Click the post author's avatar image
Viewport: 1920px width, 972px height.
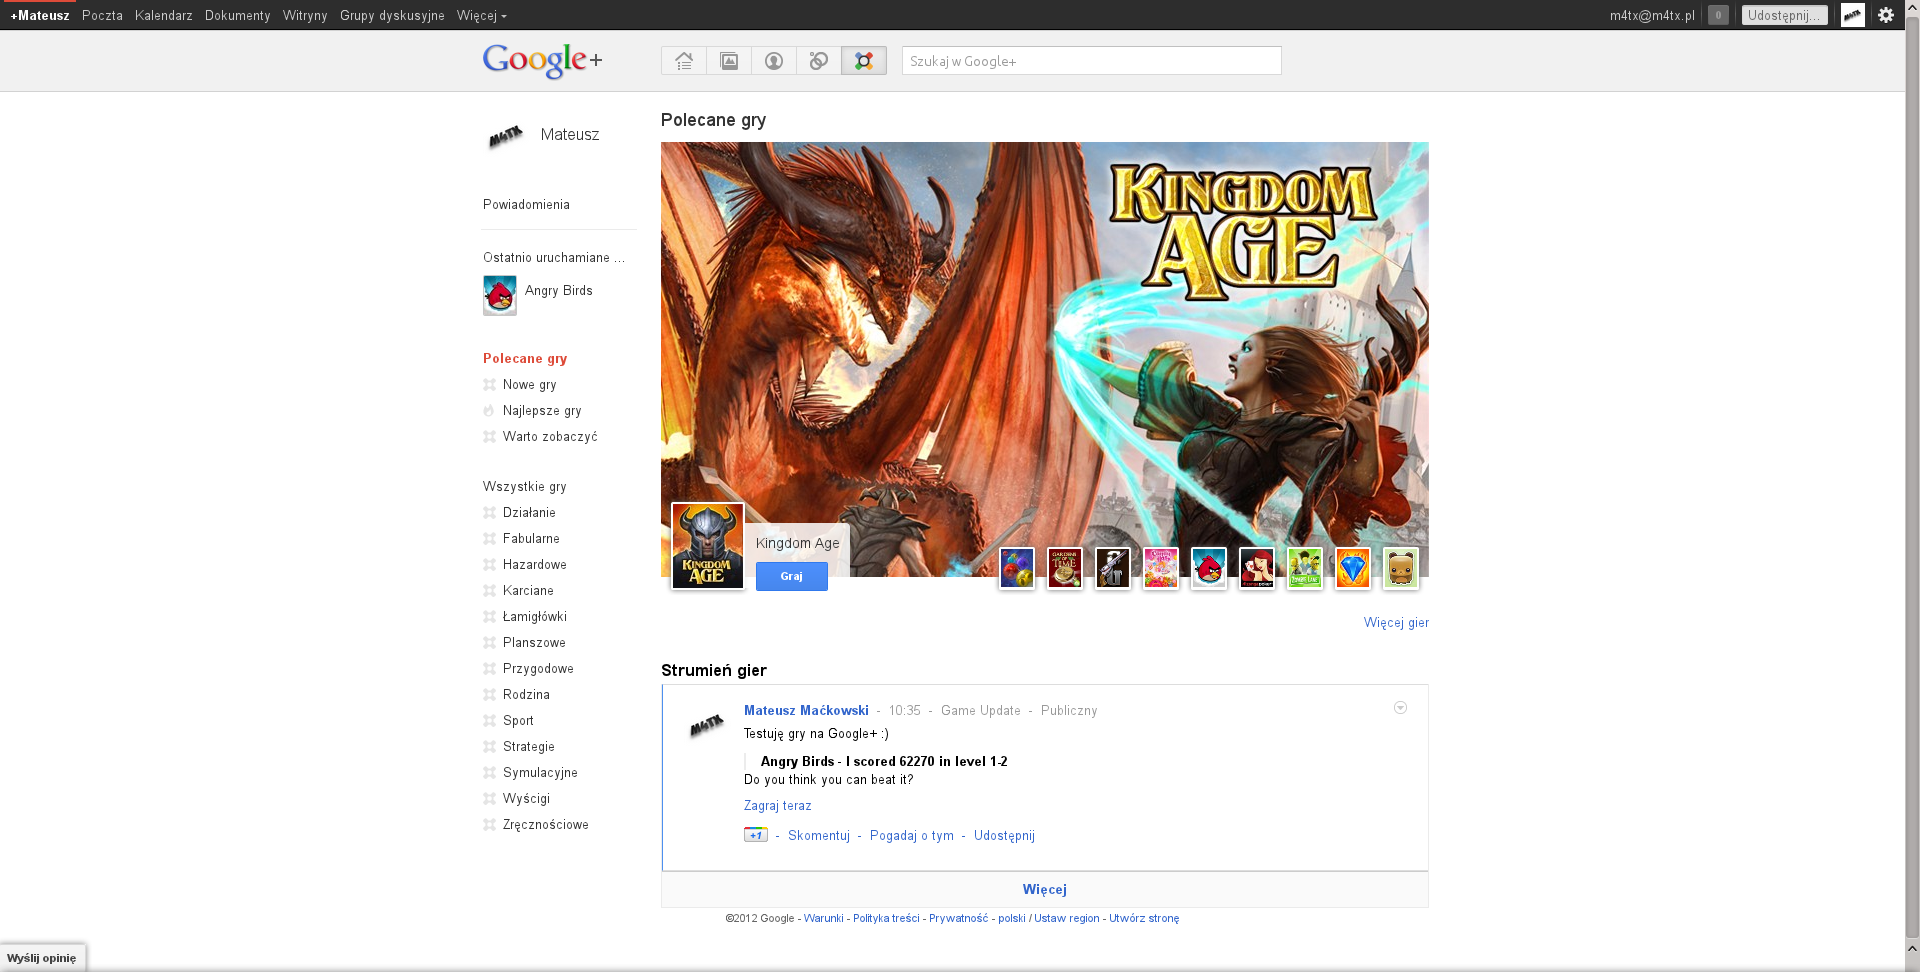707,726
